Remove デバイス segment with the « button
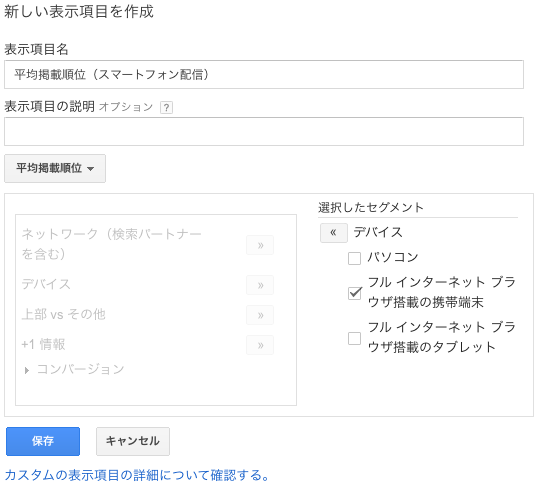 click(334, 233)
